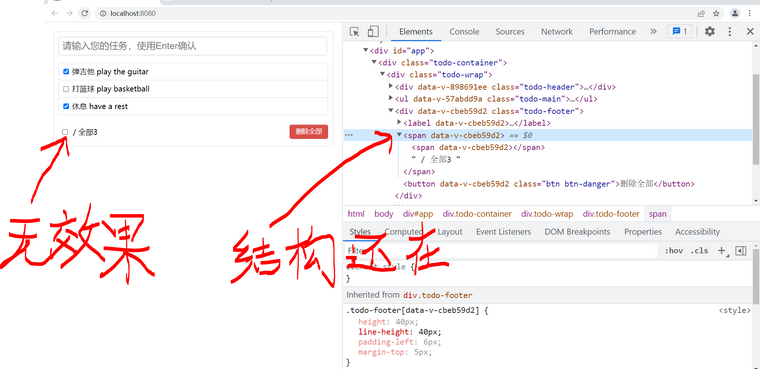Select div.todo-wrap breadcrumb
The height and width of the screenshot is (369, 760).
click(547, 214)
